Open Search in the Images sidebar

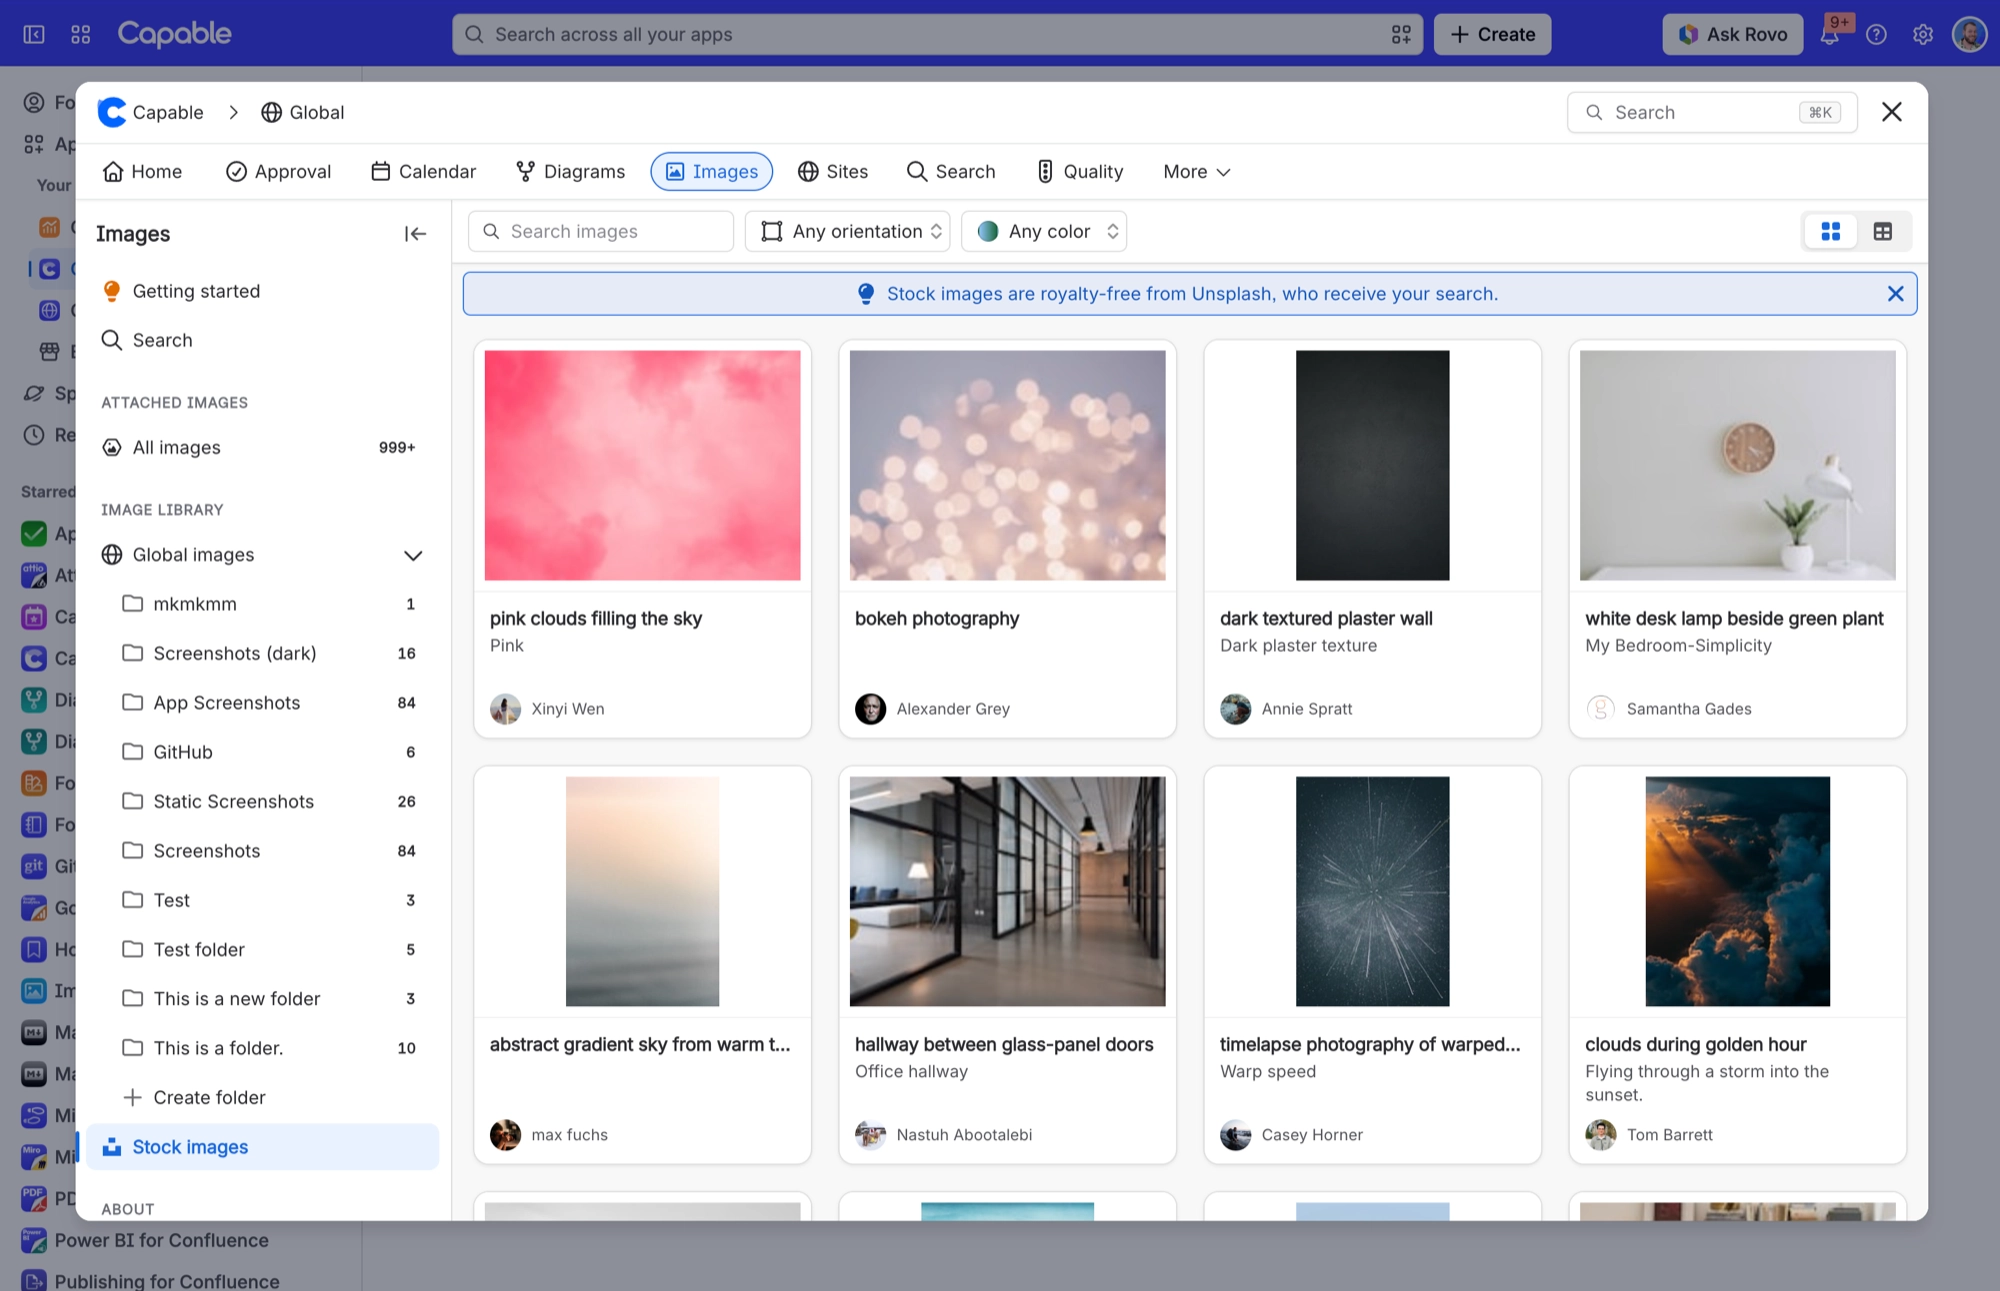(262, 341)
